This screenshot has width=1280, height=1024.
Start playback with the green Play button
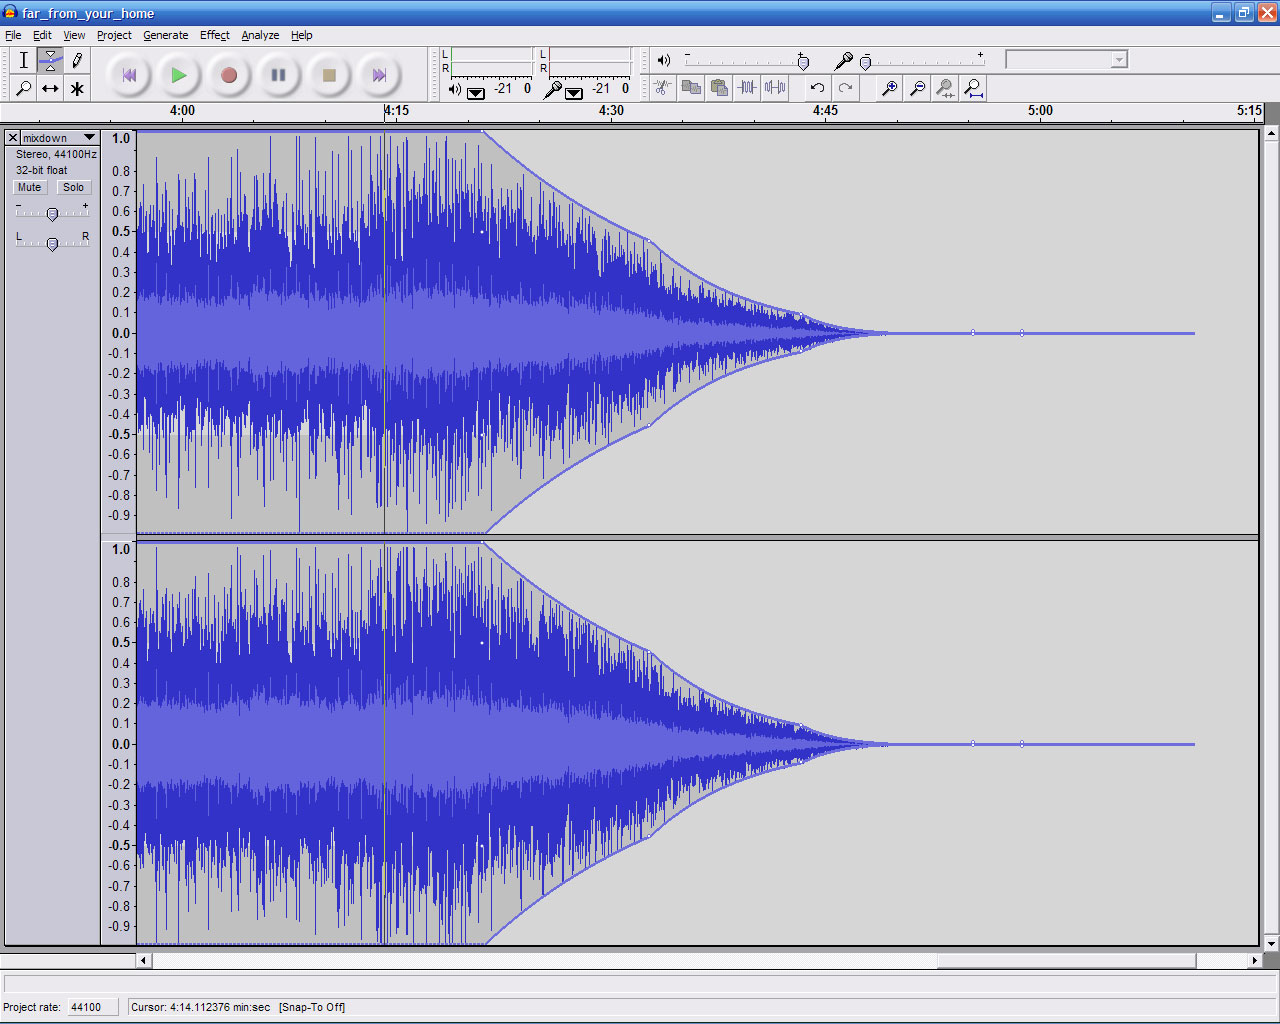pos(178,75)
